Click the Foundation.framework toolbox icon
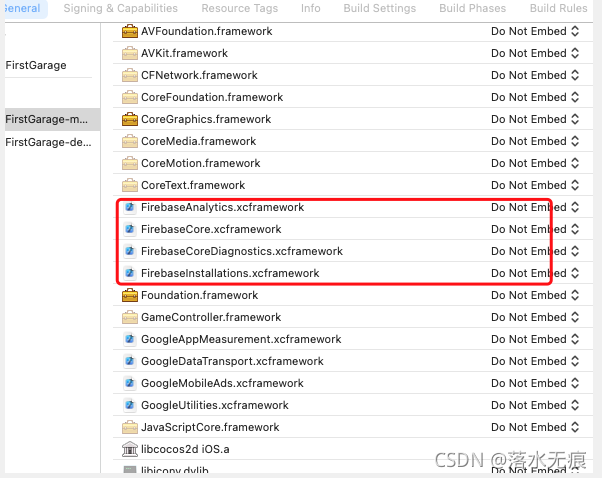Viewport: 602px width, 478px height. coord(130,295)
